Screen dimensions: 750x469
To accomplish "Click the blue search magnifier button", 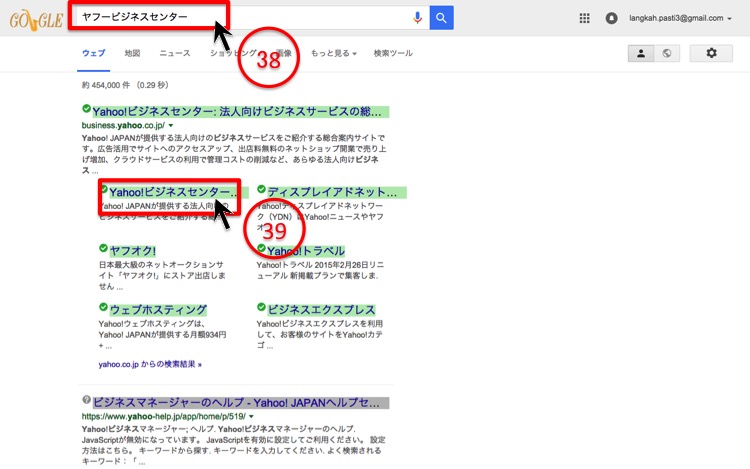I will [x=441, y=18].
